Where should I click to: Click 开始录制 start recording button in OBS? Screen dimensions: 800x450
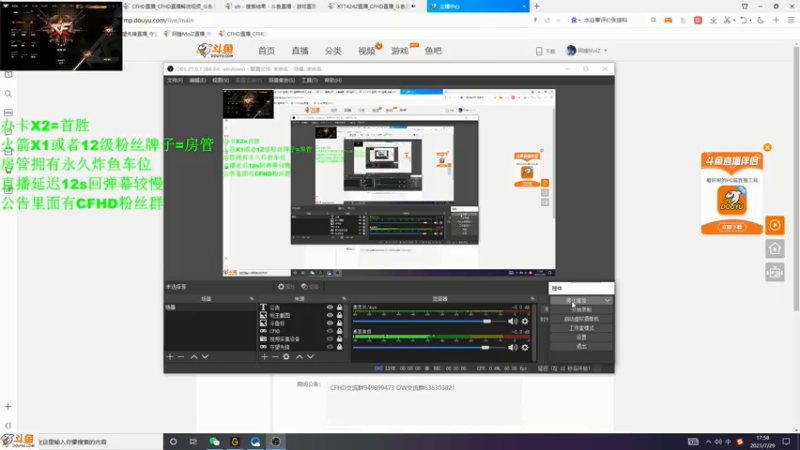coord(582,310)
